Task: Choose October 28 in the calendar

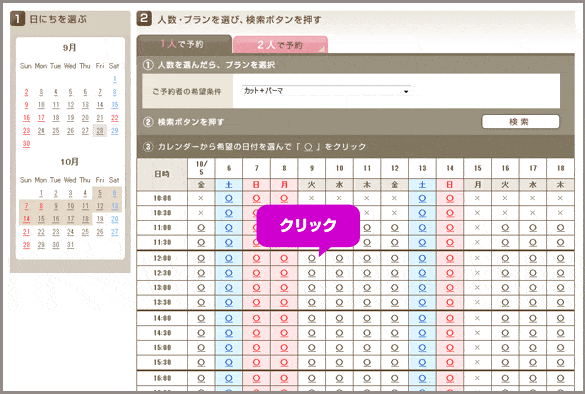Action: [26, 245]
